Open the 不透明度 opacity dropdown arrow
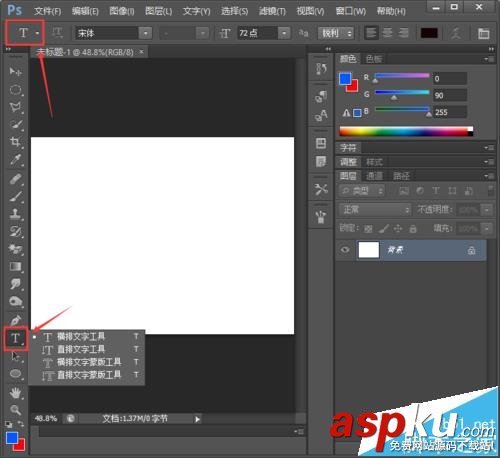This screenshot has height=458, width=500. point(487,210)
